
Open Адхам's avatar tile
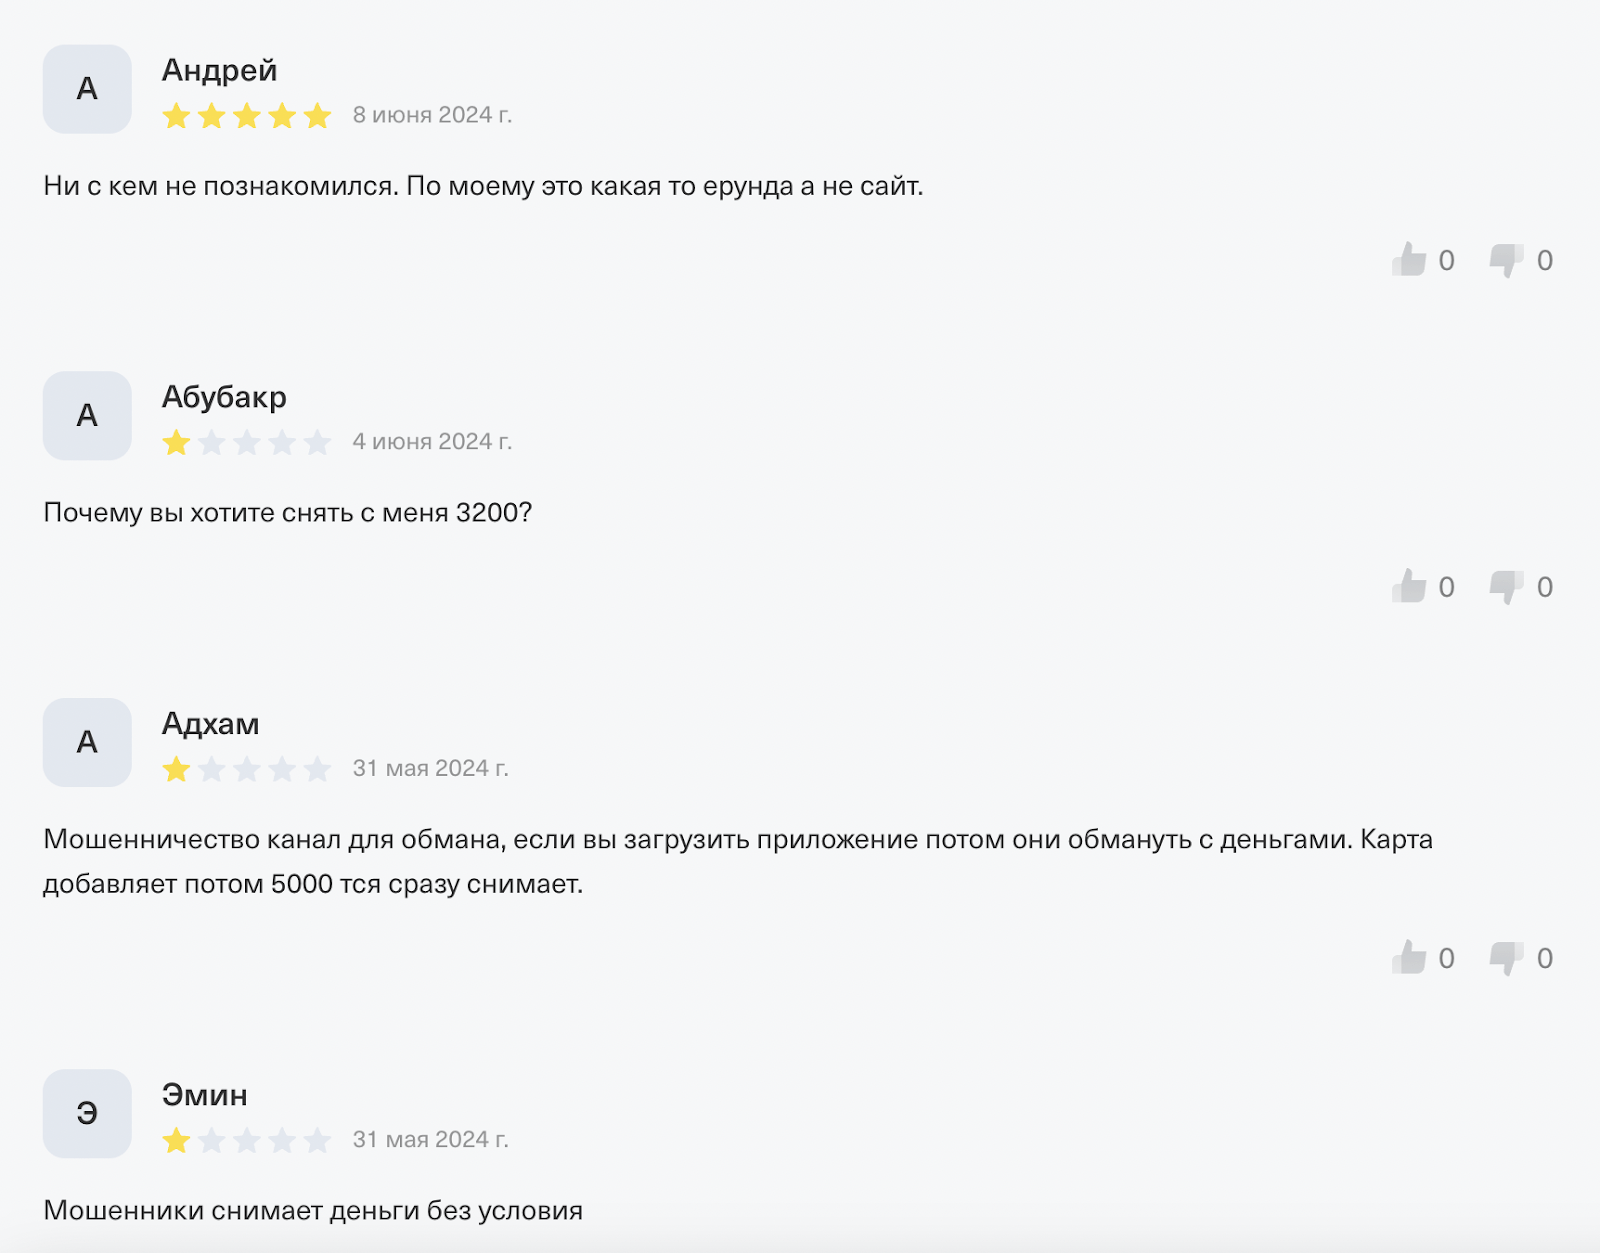click(x=87, y=742)
